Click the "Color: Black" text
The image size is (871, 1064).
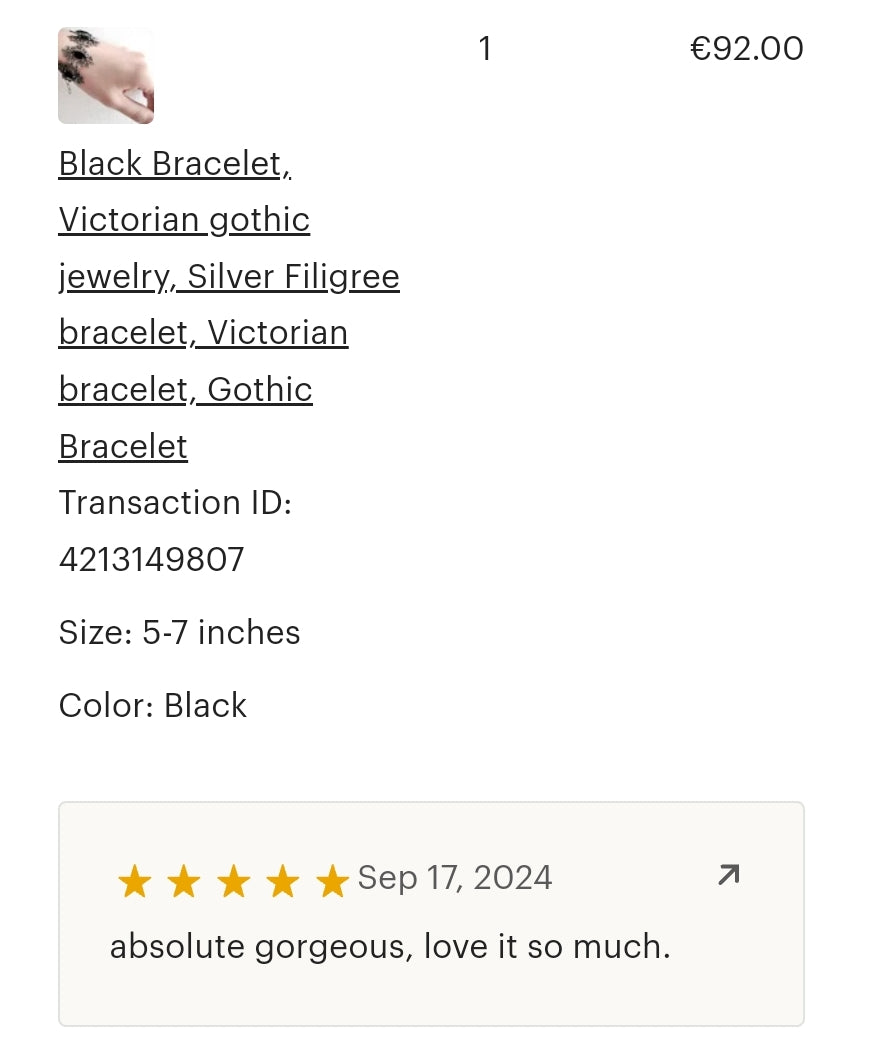[152, 706]
